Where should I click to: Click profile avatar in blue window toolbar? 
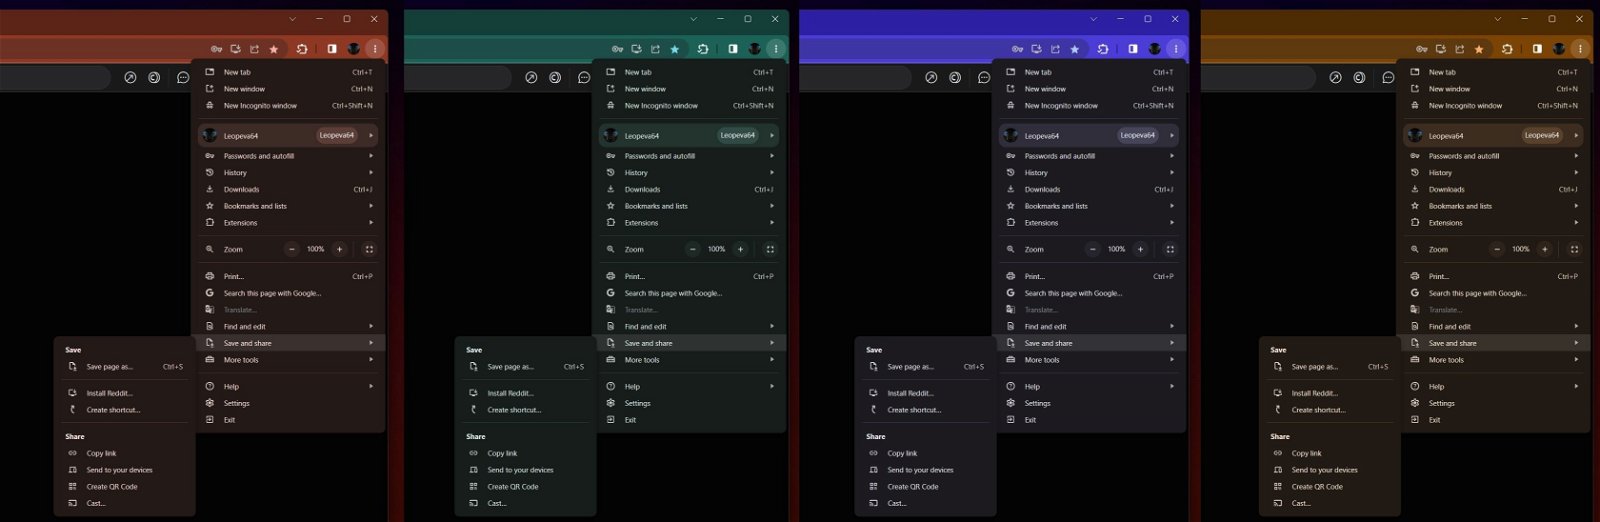[1155, 49]
